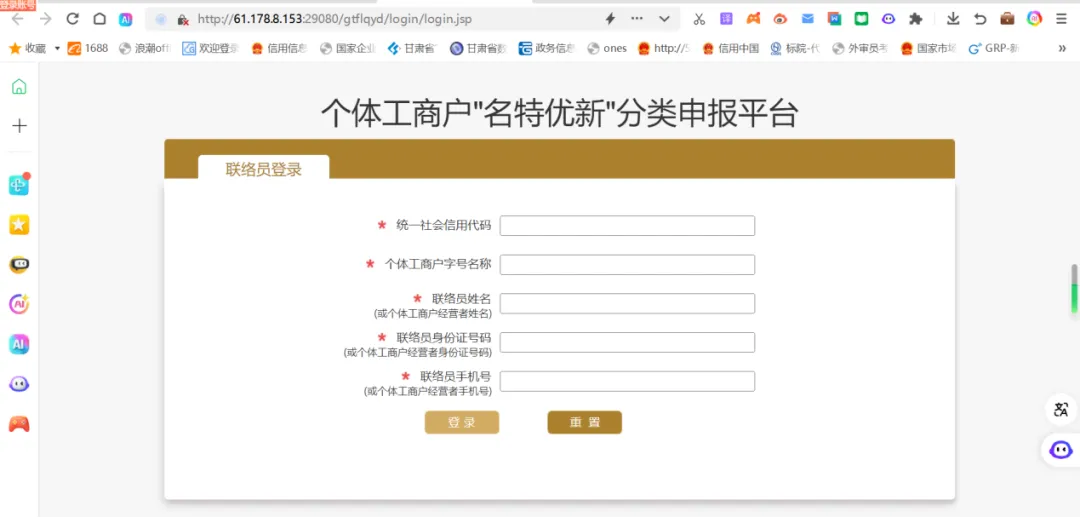Open the 政务信息 bookmark
This screenshot has width=1080, height=517.
(547, 48)
